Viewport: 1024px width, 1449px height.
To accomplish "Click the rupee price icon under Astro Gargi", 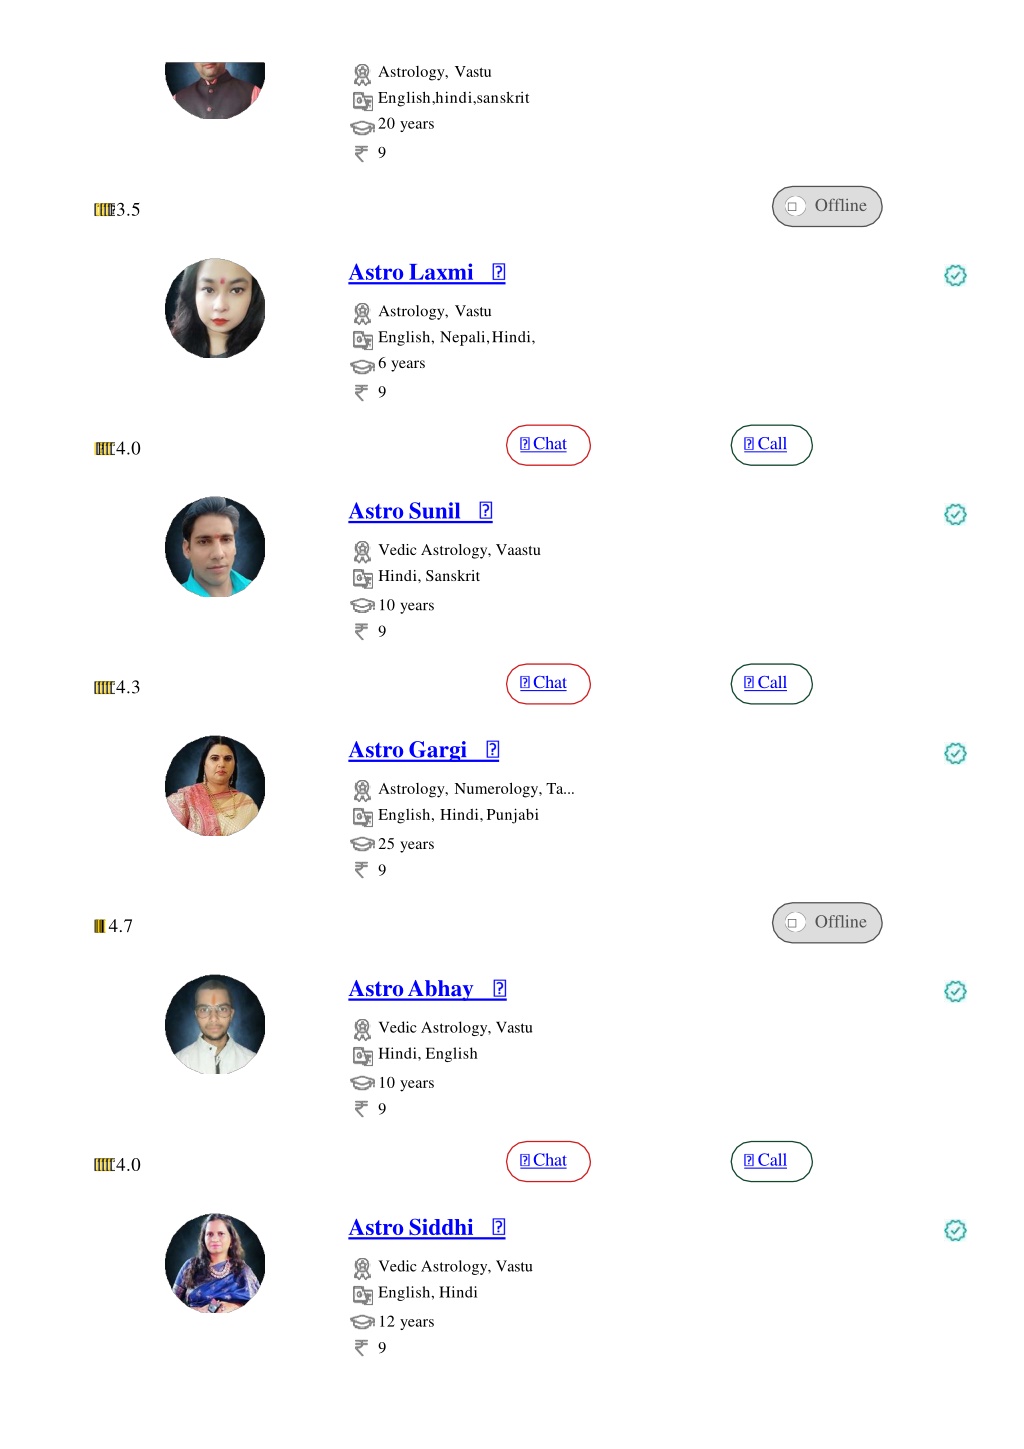I will tap(361, 870).
